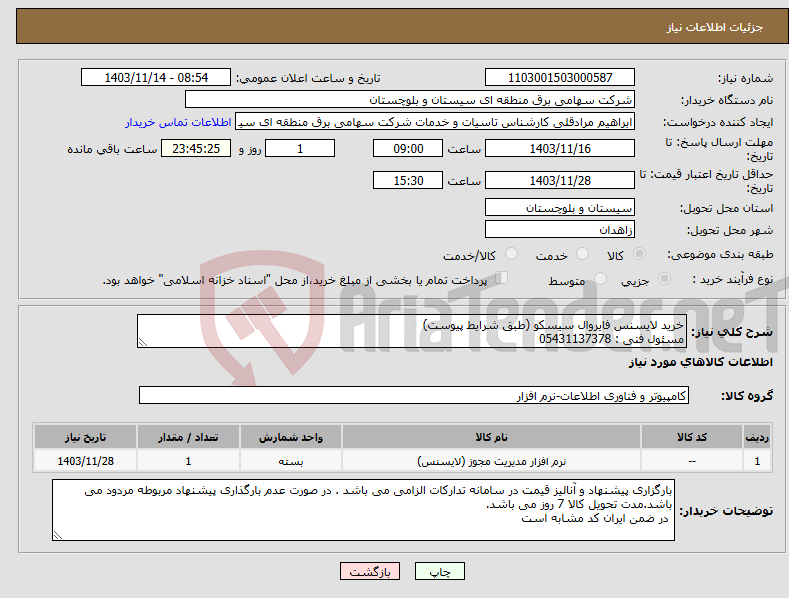
Task: Select the کالا radio button
Action: tap(639, 254)
